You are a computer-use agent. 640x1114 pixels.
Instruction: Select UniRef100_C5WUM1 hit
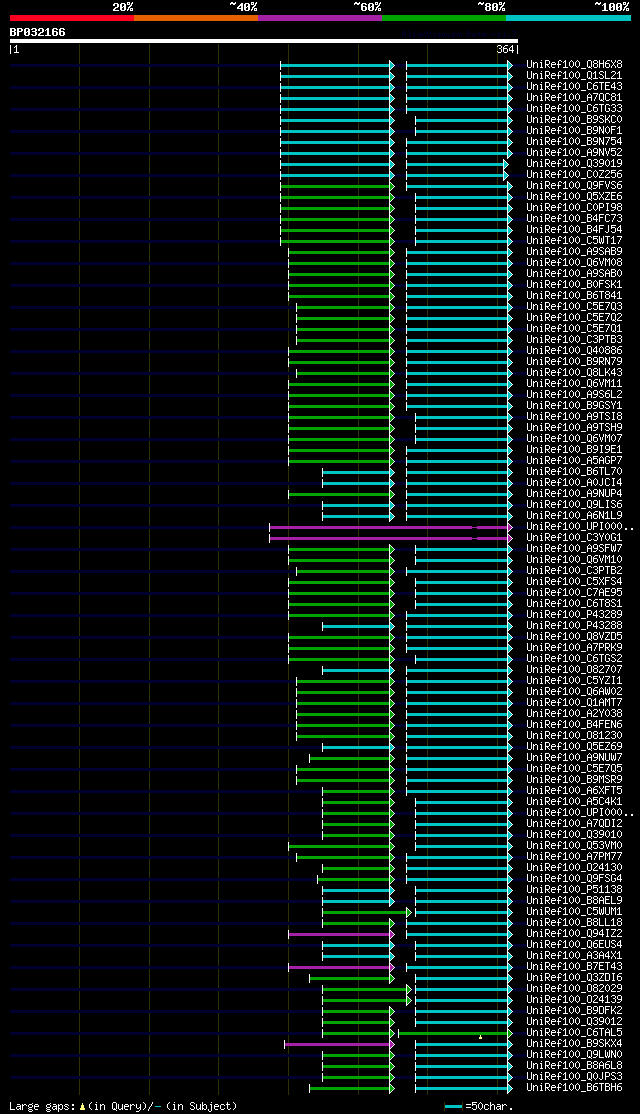[575, 912]
